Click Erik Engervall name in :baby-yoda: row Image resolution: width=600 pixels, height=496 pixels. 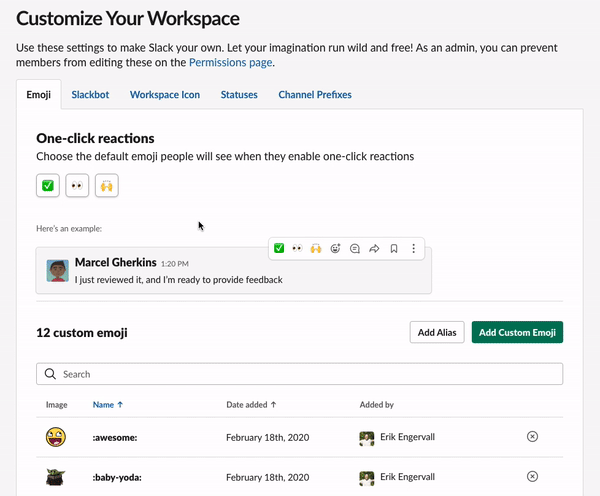click(408, 476)
